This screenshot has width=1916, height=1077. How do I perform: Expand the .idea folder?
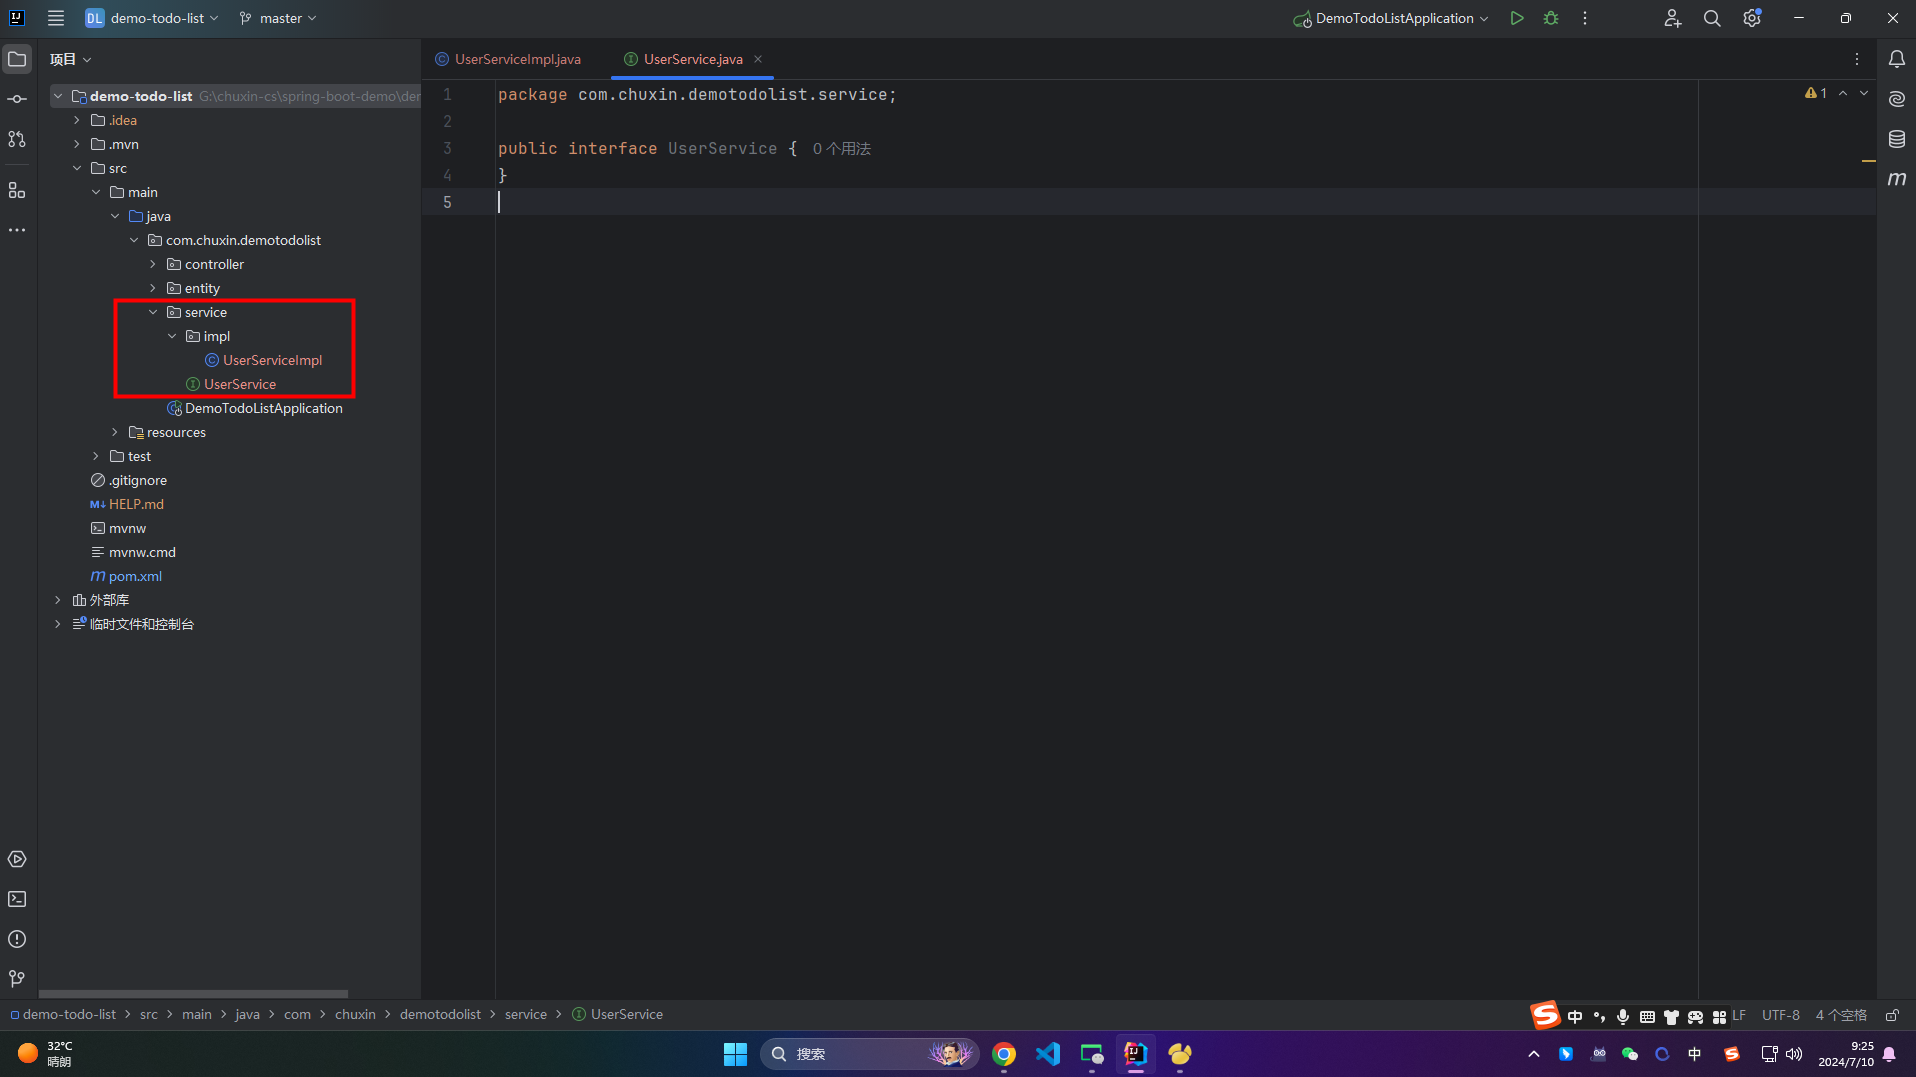pos(77,120)
